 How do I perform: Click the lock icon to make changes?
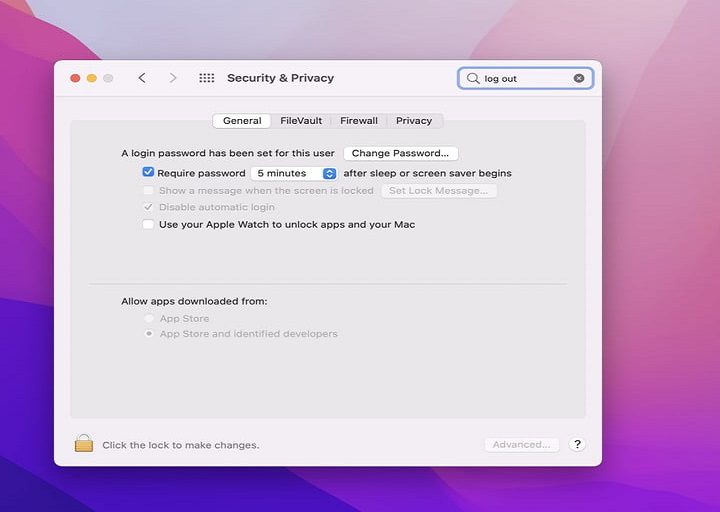pyautogui.click(x=84, y=443)
